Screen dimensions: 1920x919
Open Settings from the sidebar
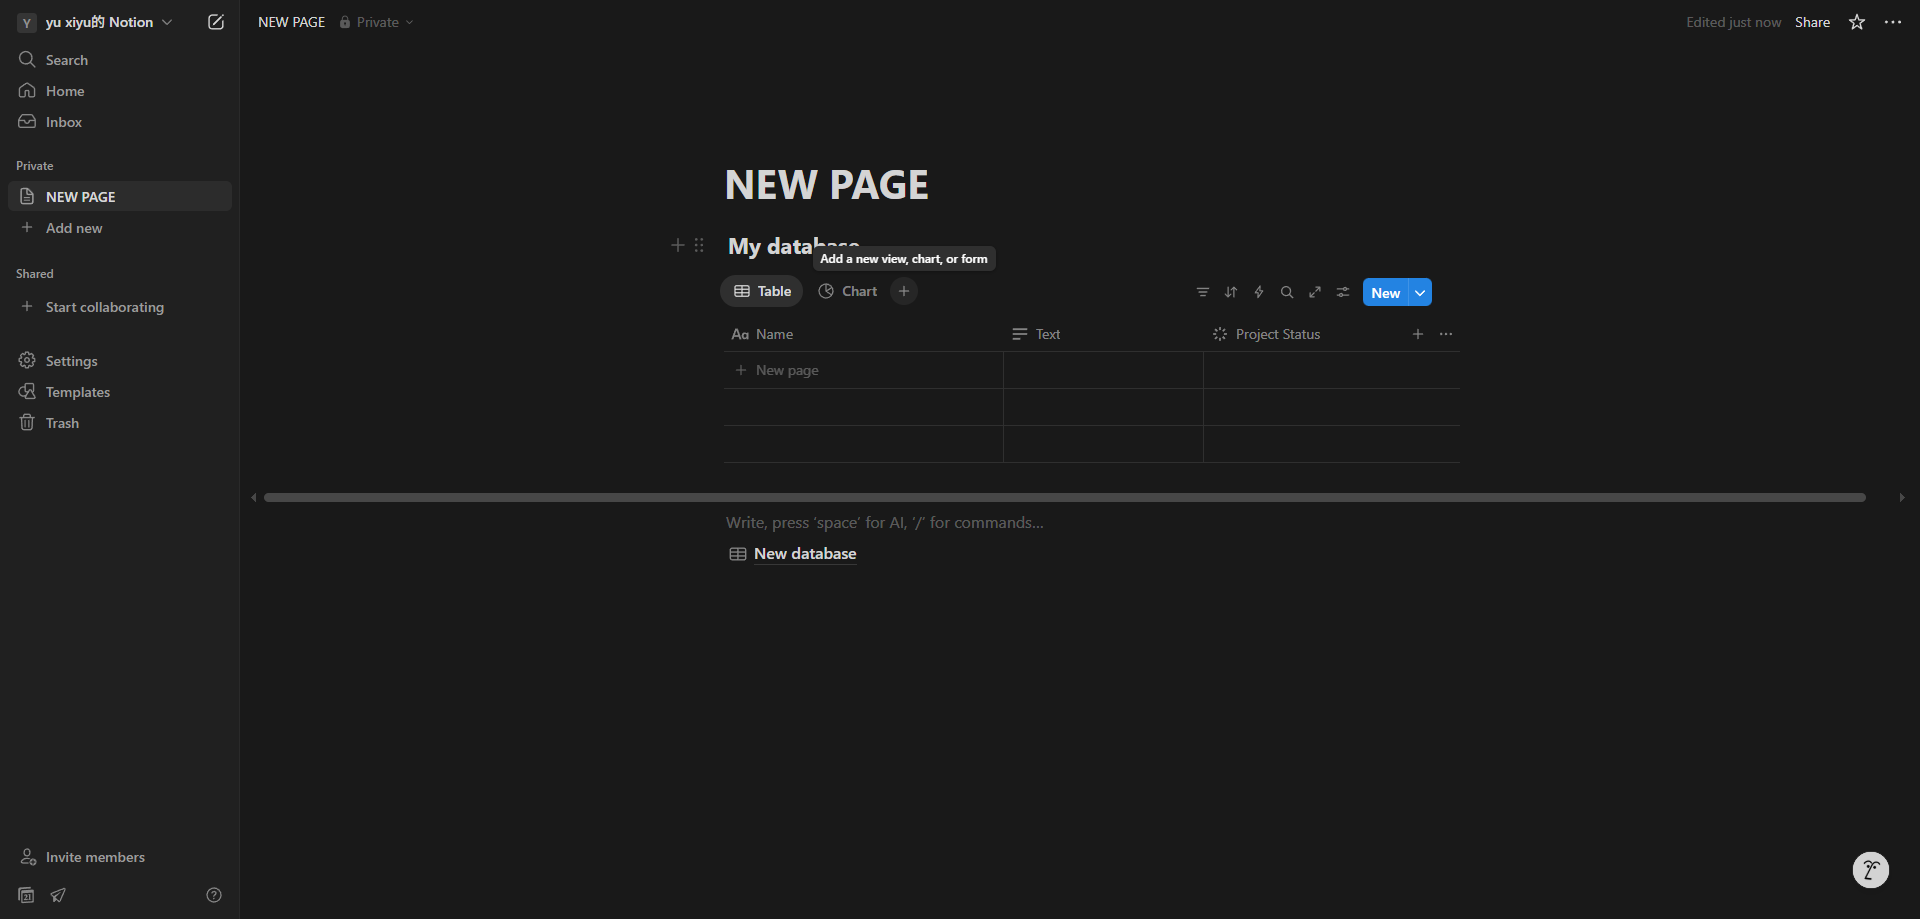pyautogui.click(x=120, y=361)
